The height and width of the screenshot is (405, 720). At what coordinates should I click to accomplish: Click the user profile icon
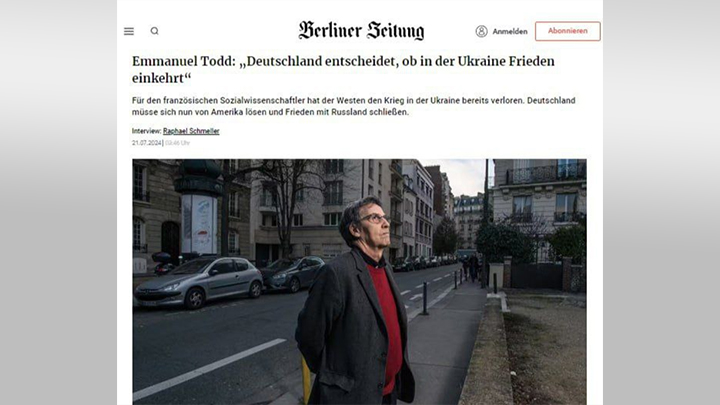point(481,31)
